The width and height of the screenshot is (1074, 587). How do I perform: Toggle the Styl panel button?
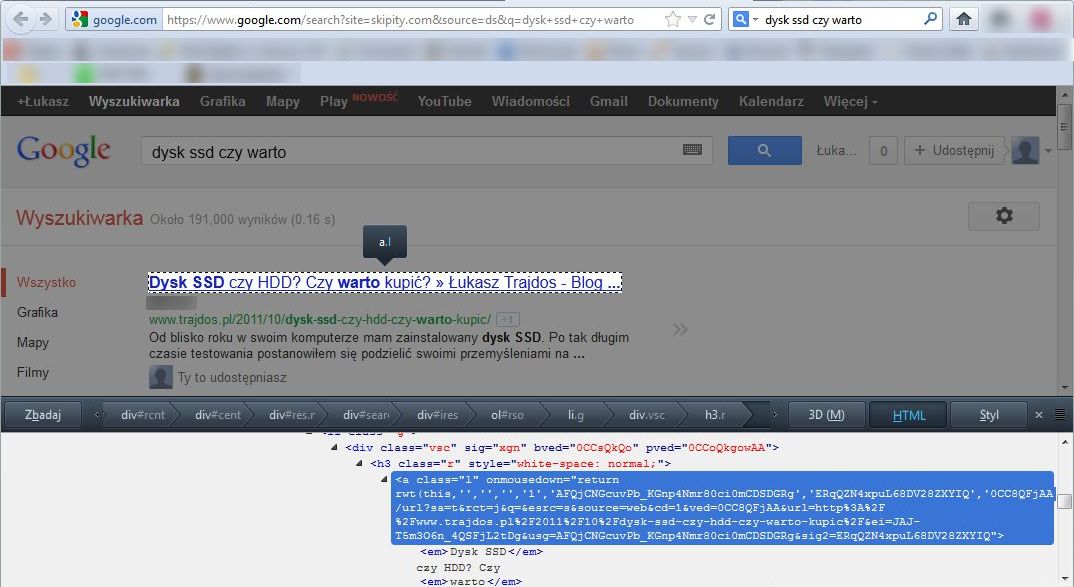(x=988, y=414)
